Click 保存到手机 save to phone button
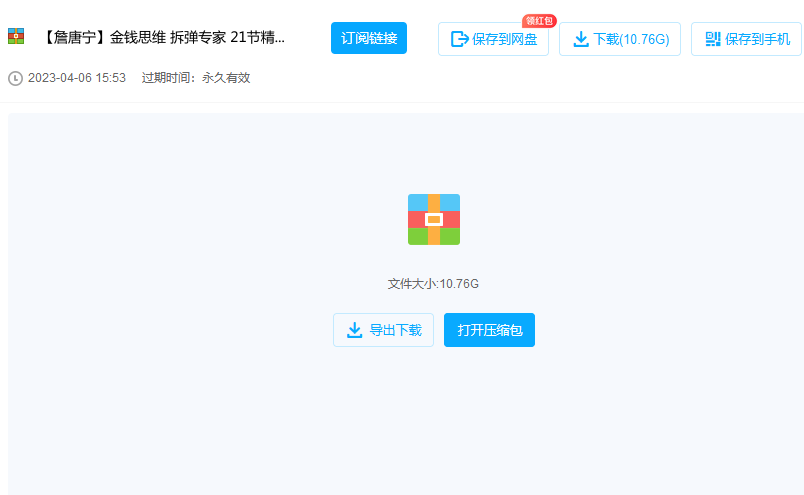804x495 pixels. 747,39
